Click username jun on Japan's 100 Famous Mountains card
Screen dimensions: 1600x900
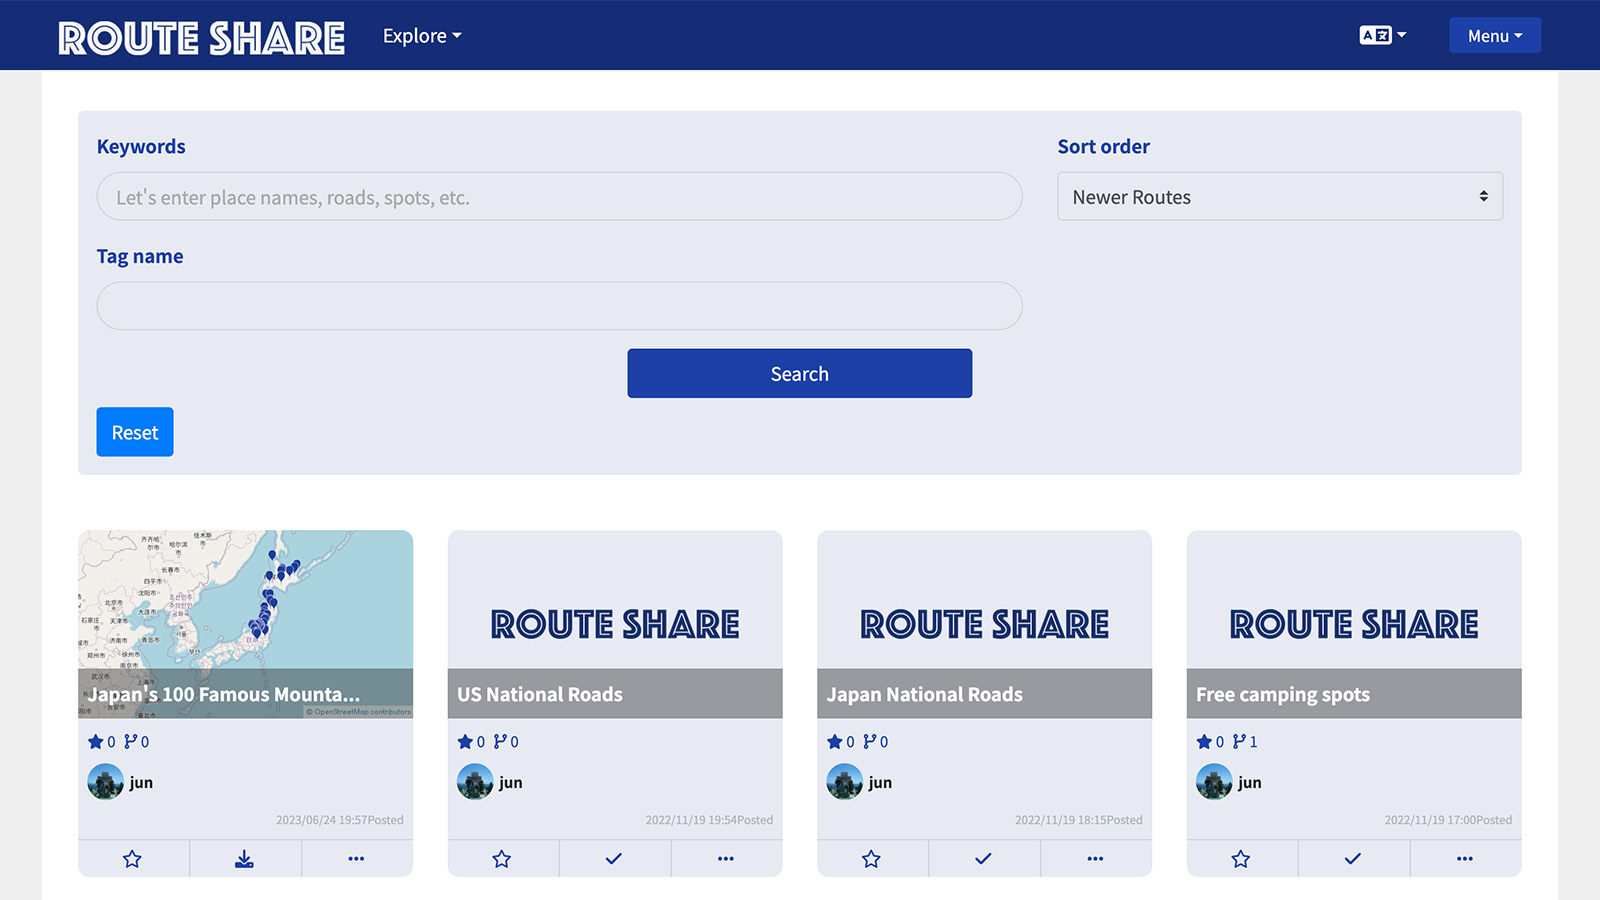tap(141, 782)
